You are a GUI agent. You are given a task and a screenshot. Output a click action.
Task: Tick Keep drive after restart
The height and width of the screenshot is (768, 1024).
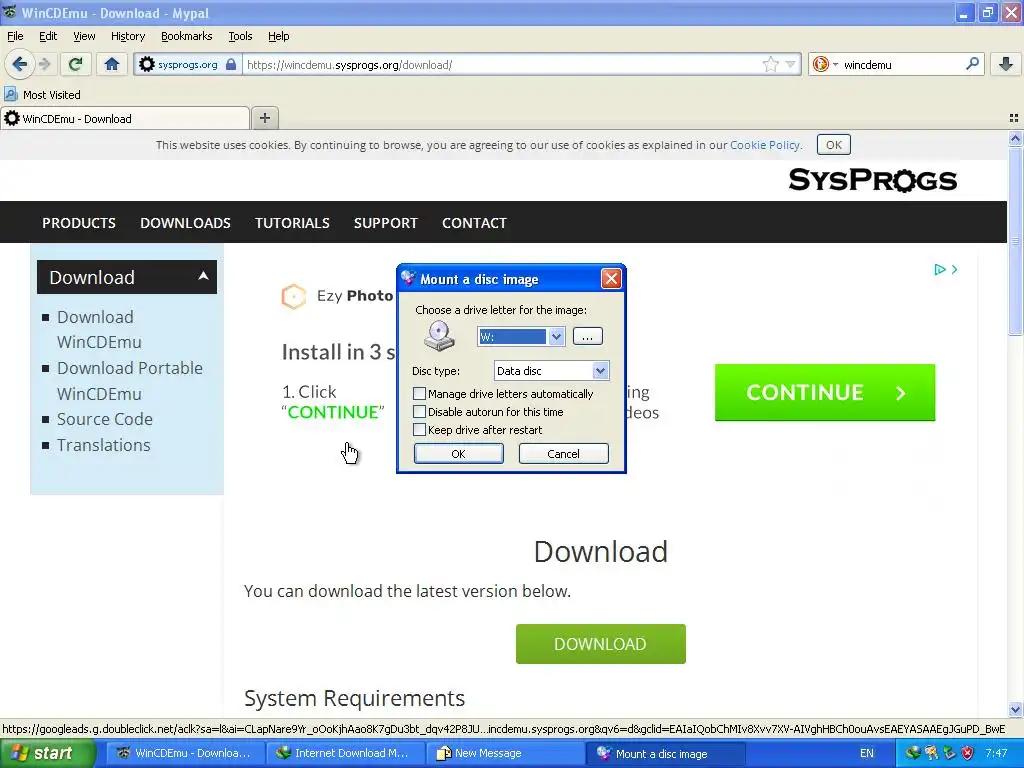tap(419, 430)
